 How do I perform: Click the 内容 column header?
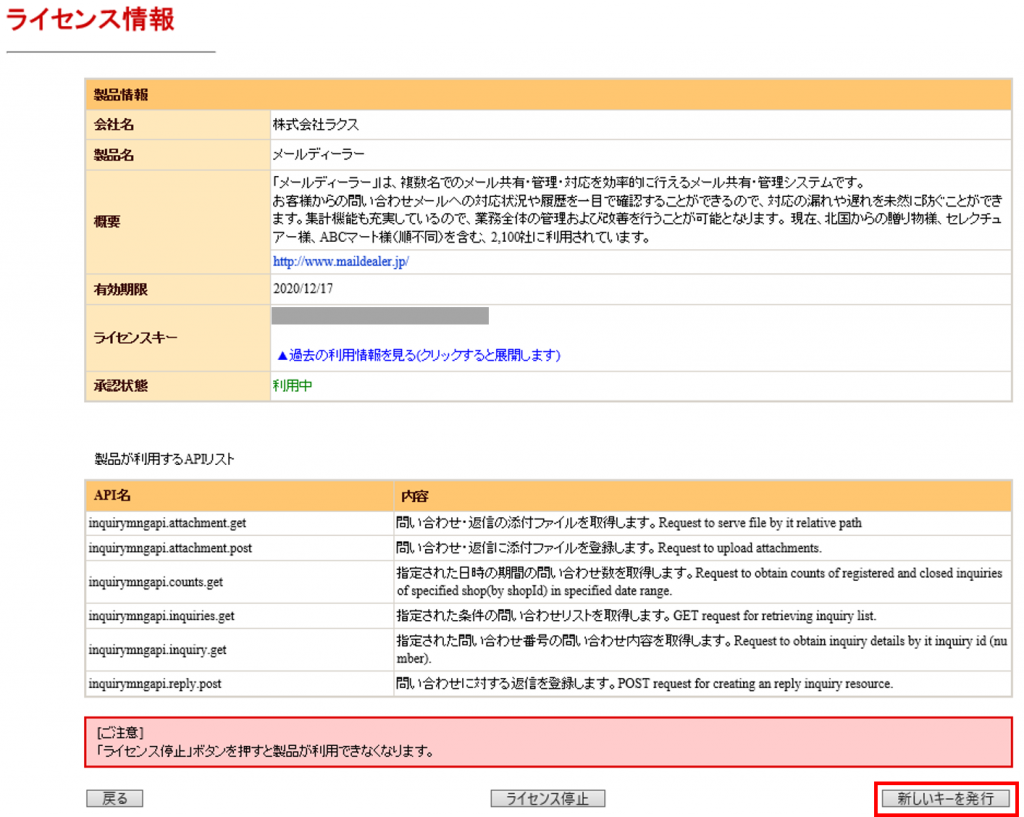pyautogui.click(x=415, y=496)
